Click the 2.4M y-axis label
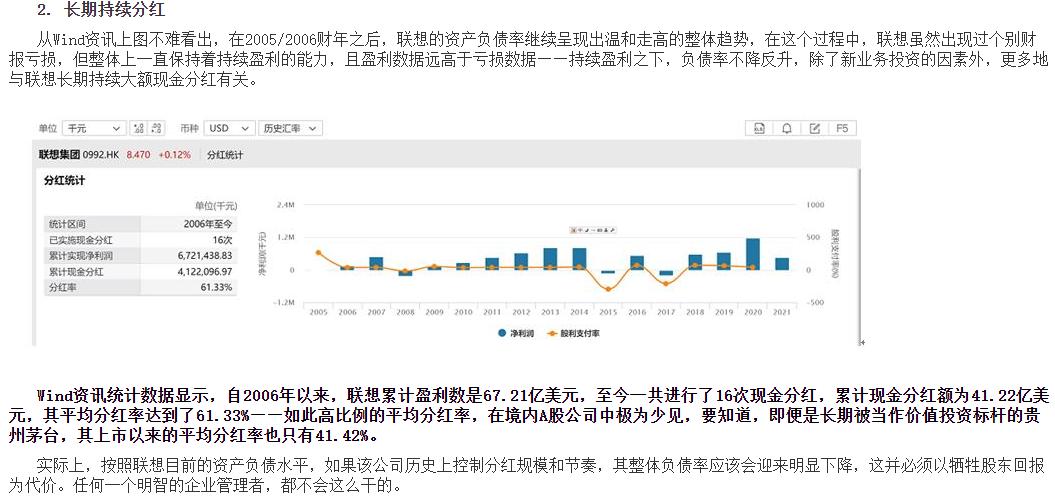The image size is (1055, 504). click(286, 205)
